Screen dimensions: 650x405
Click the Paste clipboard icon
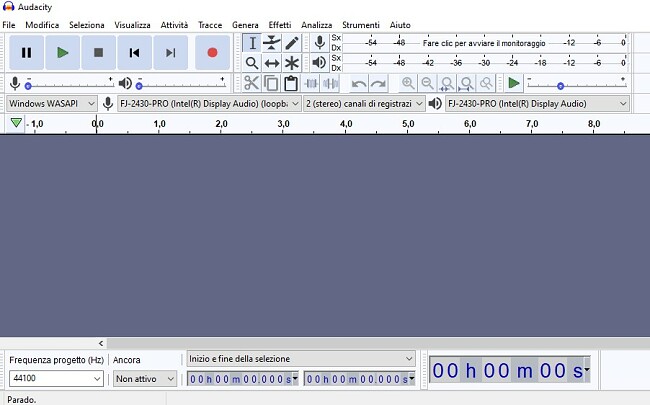pyautogui.click(x=291, y=83)
